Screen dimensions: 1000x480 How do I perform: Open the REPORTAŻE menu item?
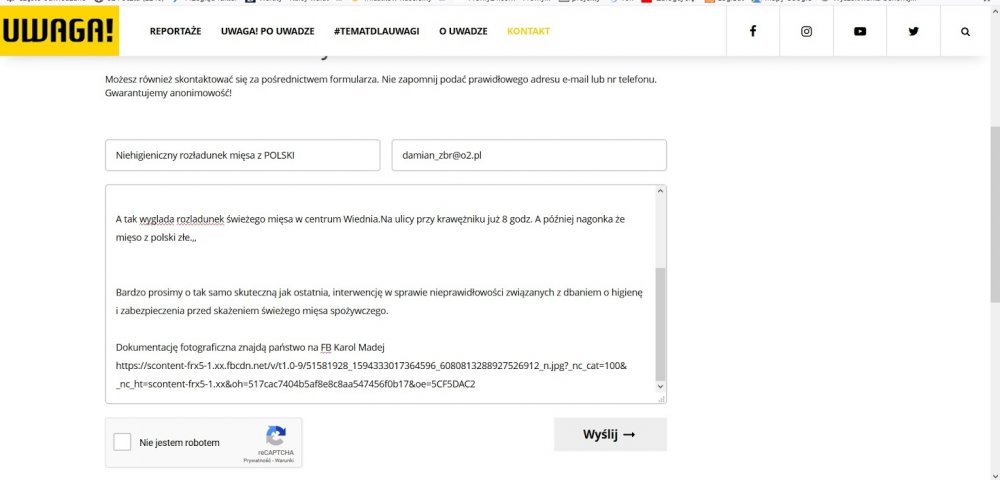(x=175, y=31)
